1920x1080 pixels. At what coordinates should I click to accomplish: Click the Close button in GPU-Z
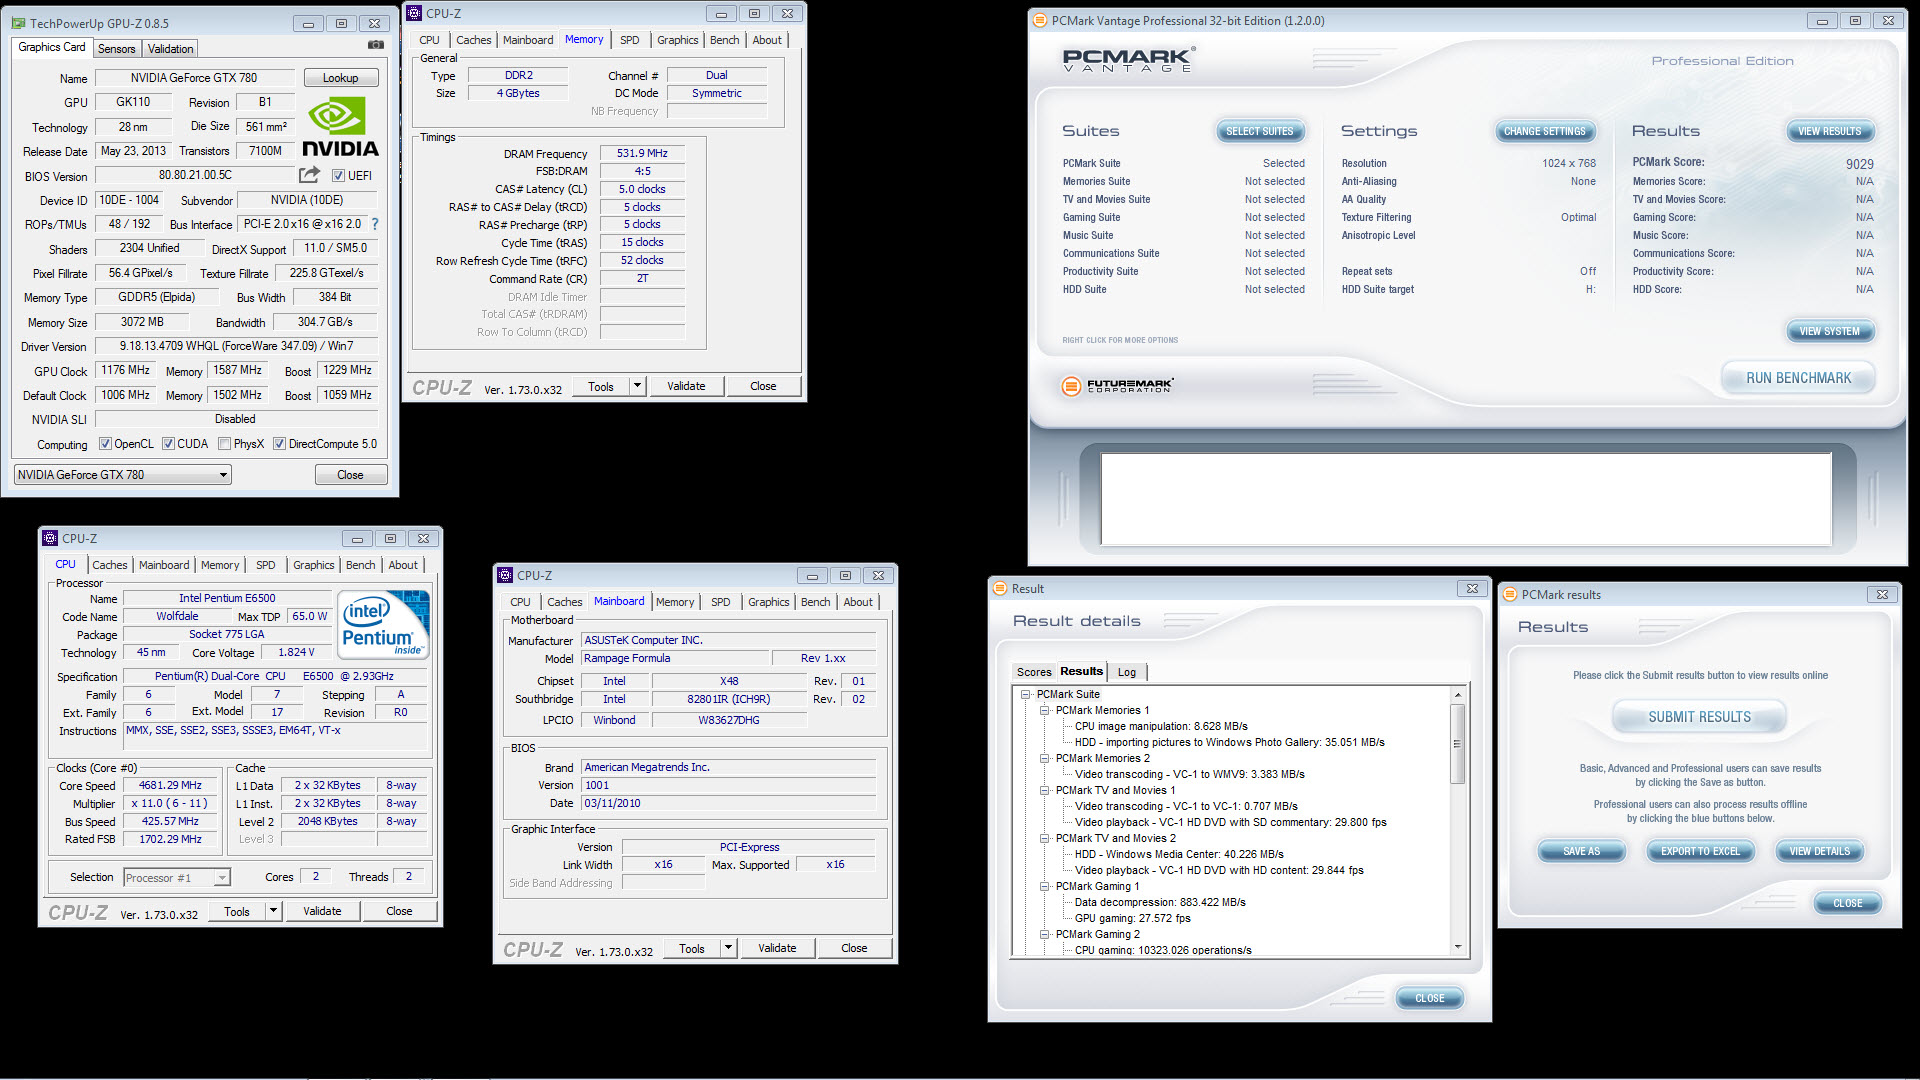[350, 475]
